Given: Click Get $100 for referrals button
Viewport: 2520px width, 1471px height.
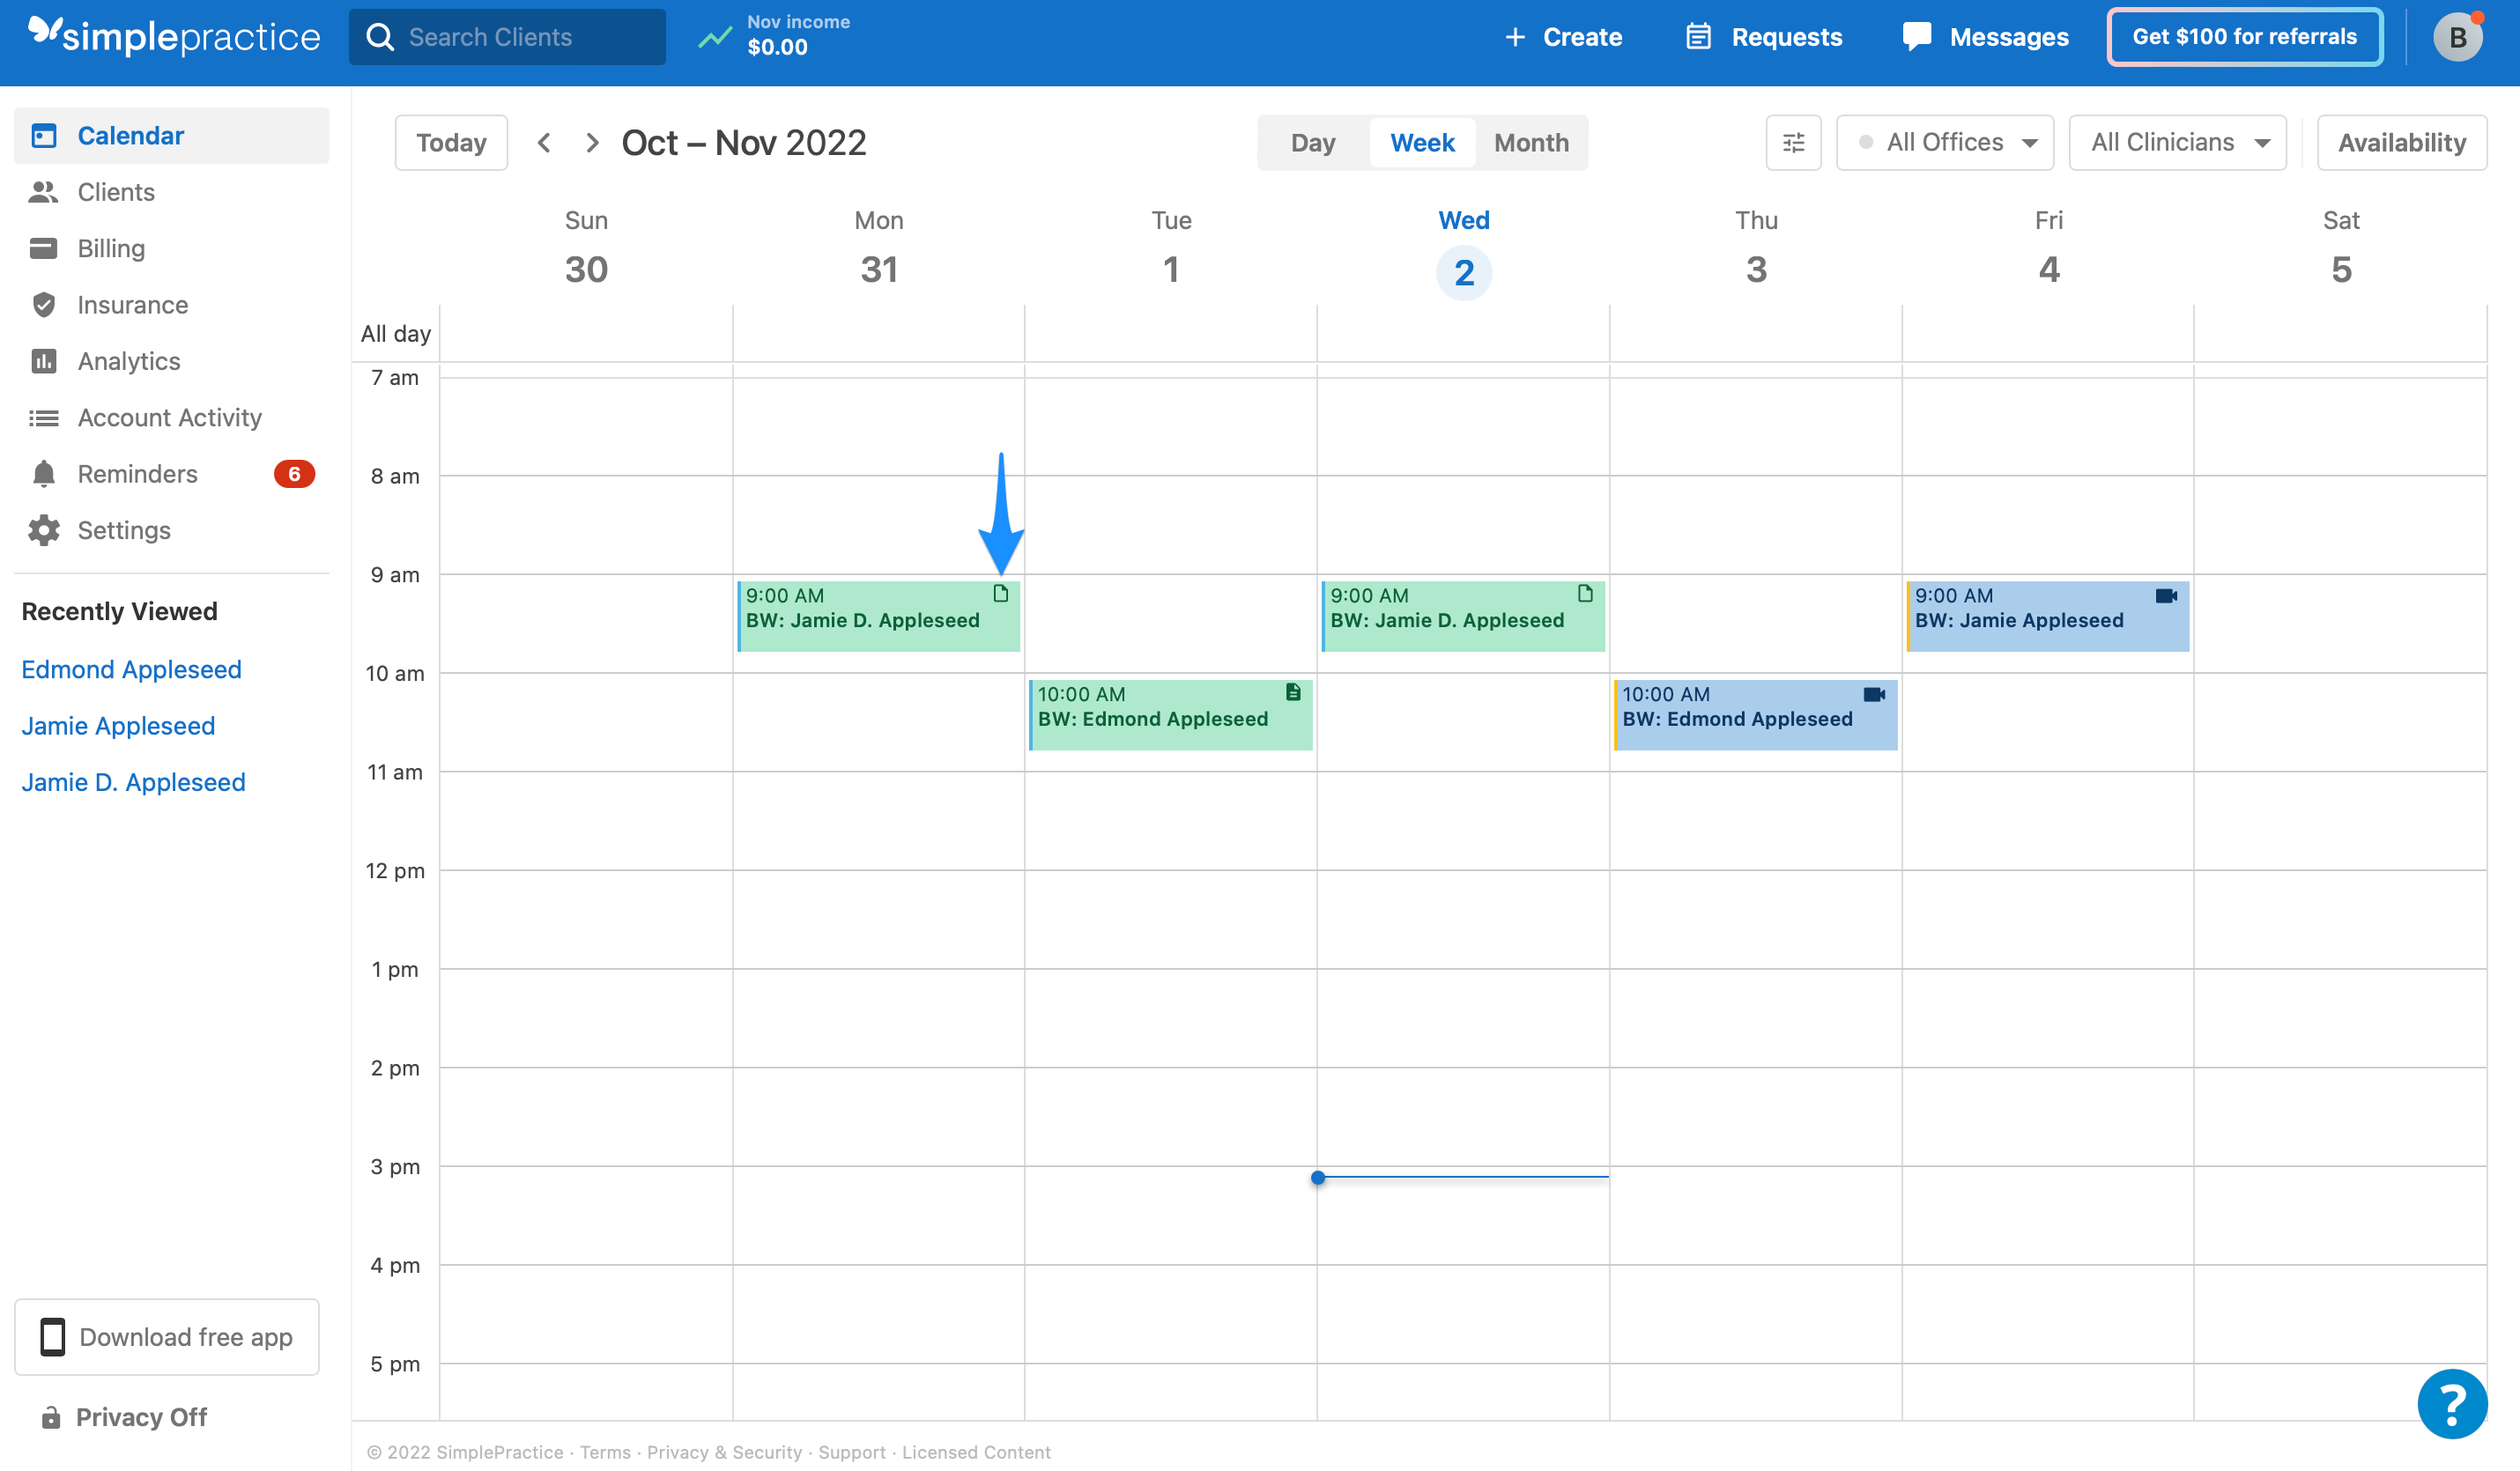Looking at the screenshot, I should pos(2245,35).
